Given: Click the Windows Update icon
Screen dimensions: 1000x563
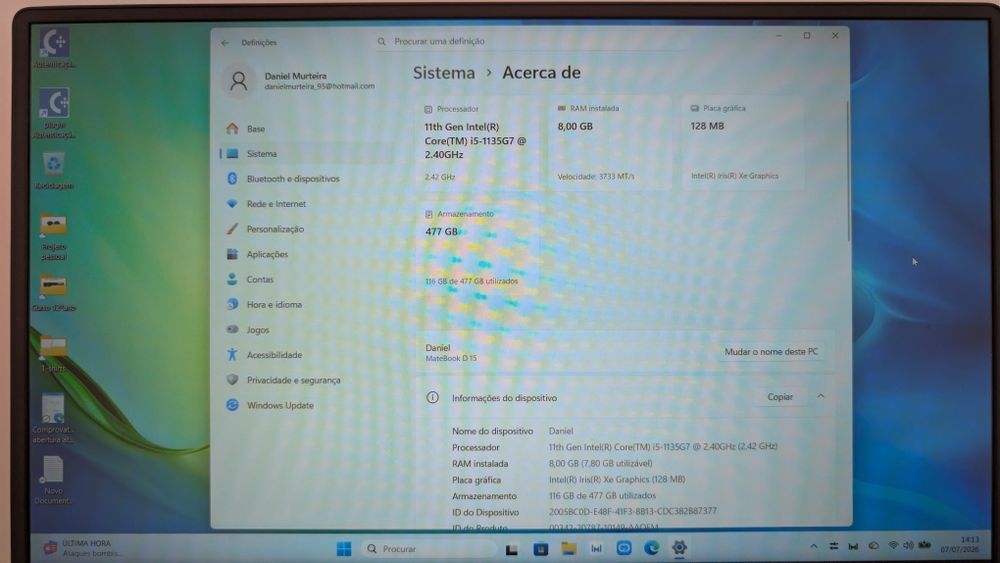Looking at the screenshot, I should pyautogui.click(x=232, y=405).
